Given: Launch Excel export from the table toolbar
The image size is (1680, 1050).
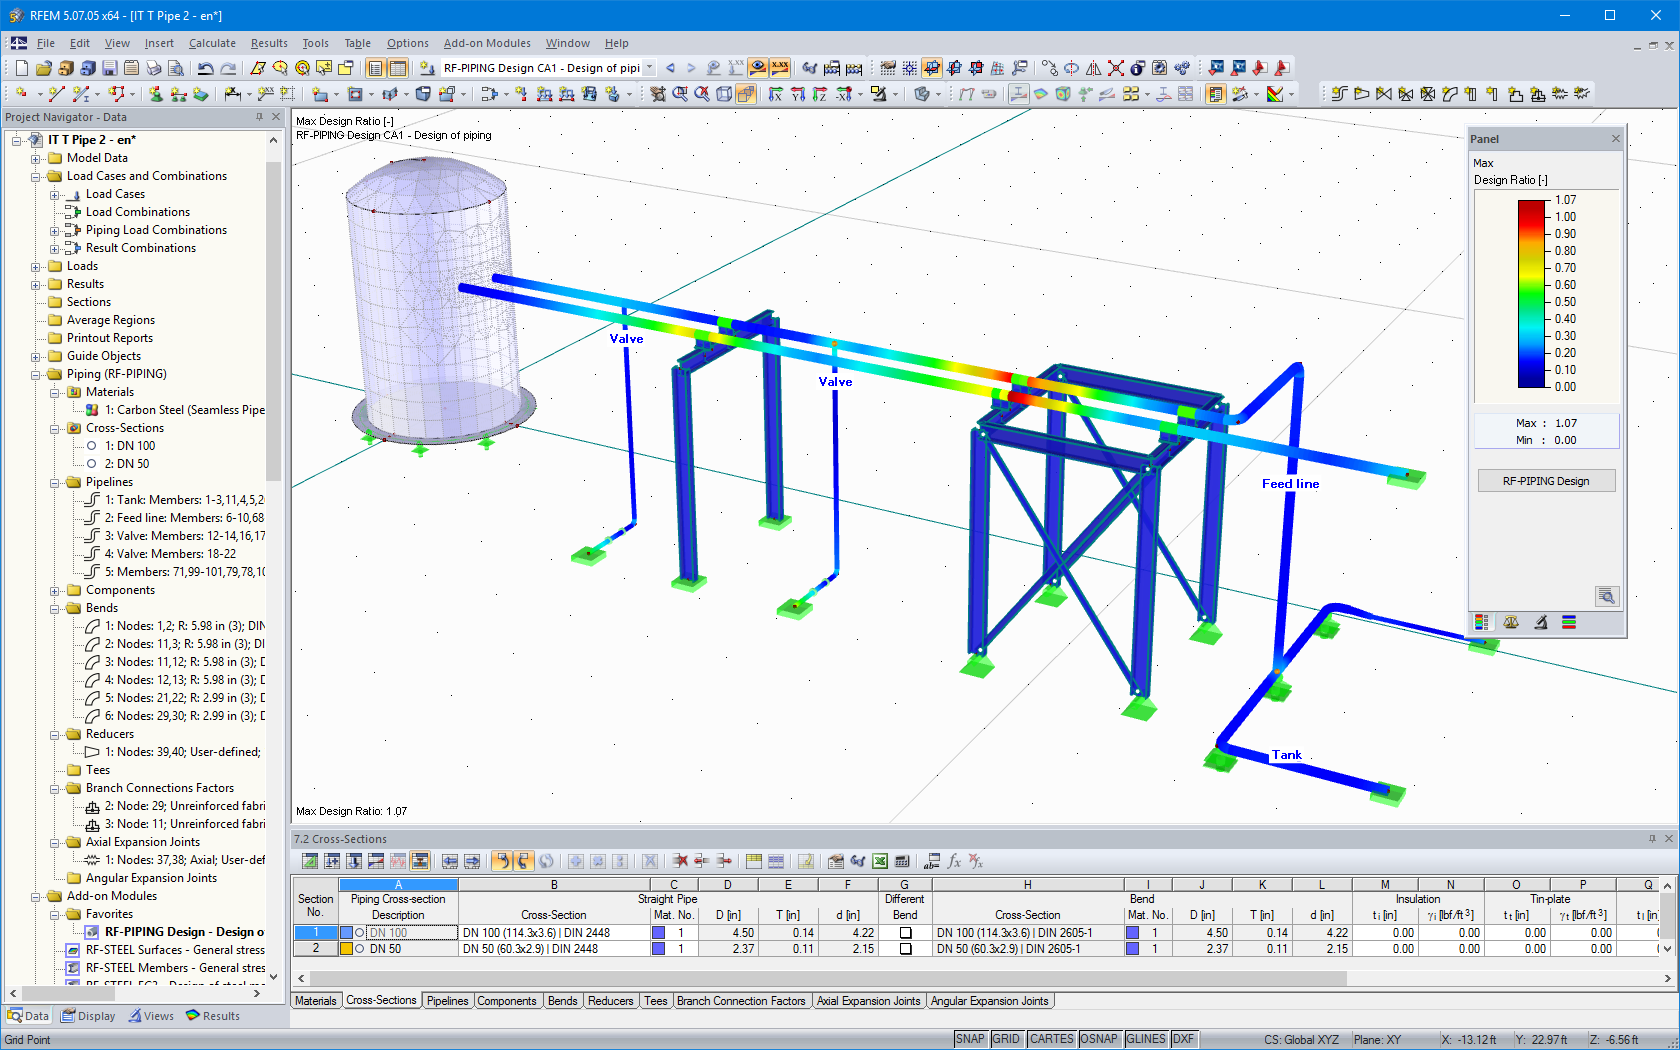Looking at the screenshot, I should (x=880, y=860).
